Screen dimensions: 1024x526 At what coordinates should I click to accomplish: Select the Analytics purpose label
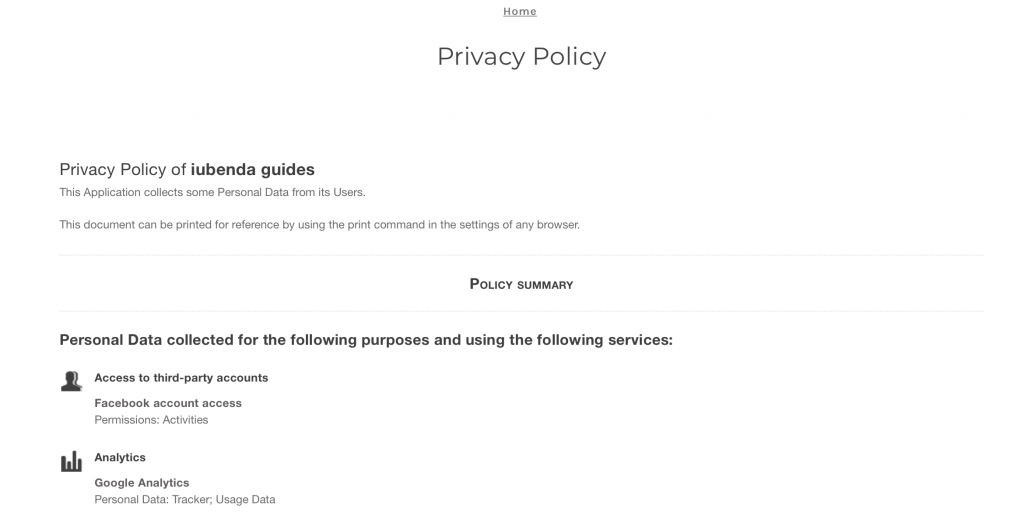(x=120, y=457)
